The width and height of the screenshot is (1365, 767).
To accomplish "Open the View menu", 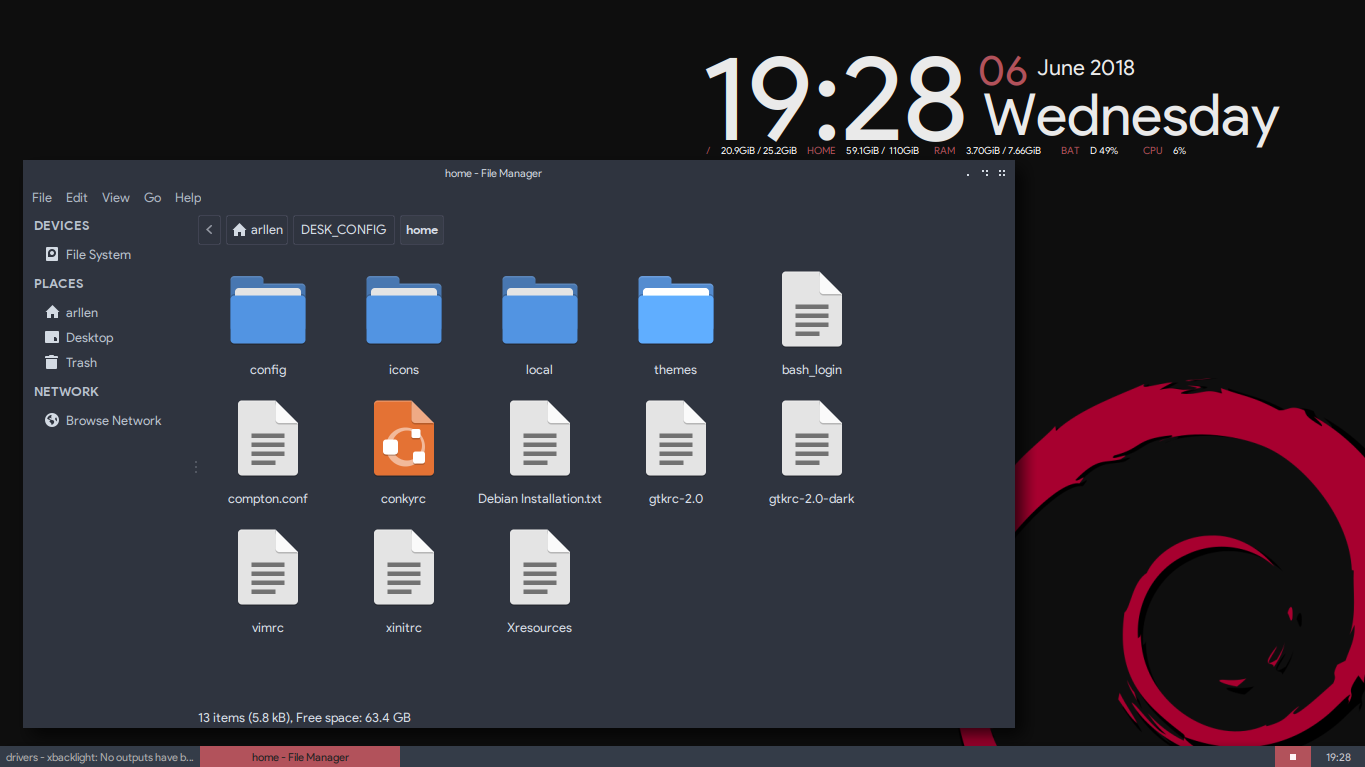I will [x=115, y=197].
